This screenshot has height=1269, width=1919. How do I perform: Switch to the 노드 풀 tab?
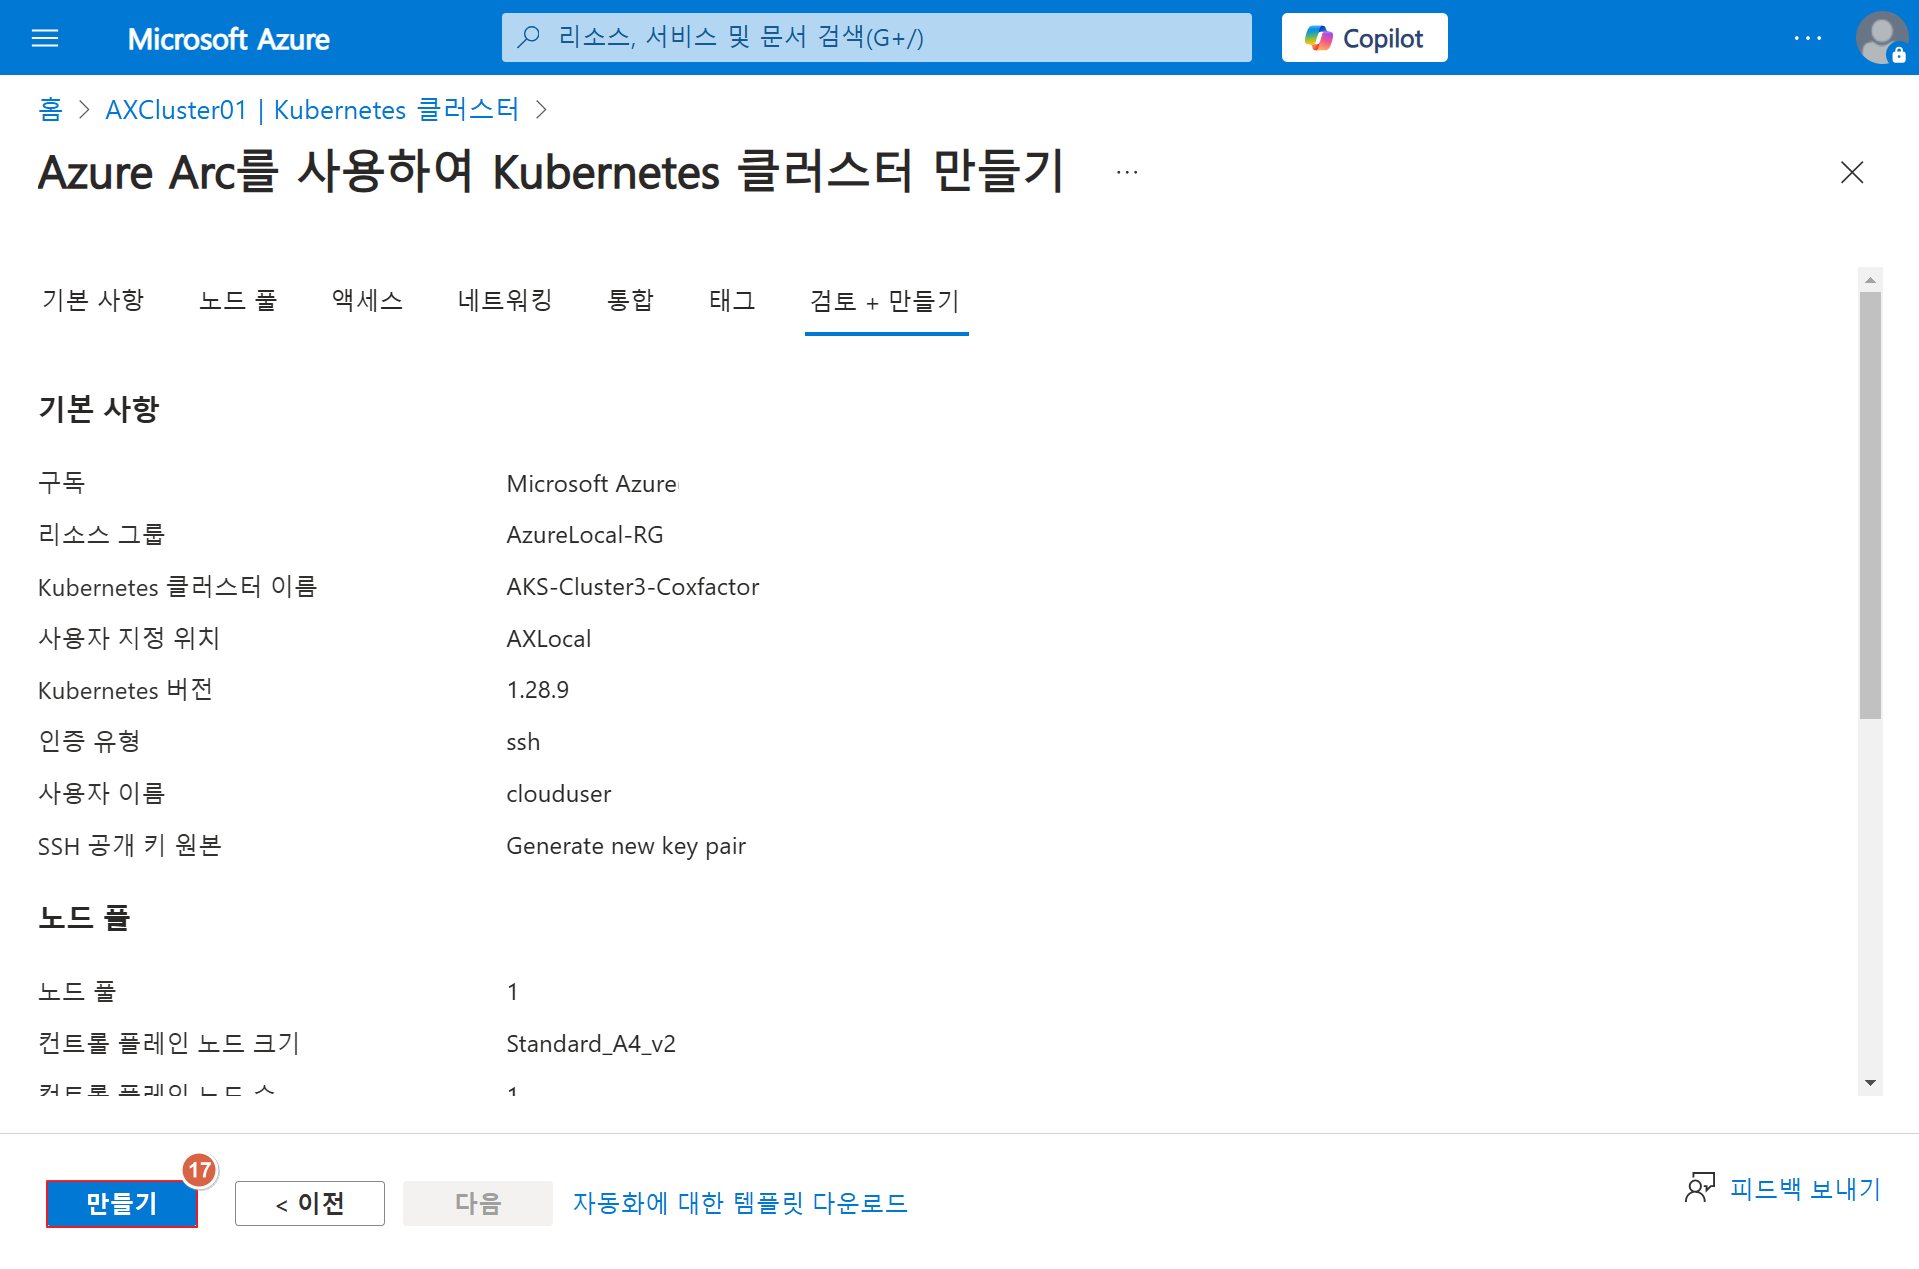point(238,300)
